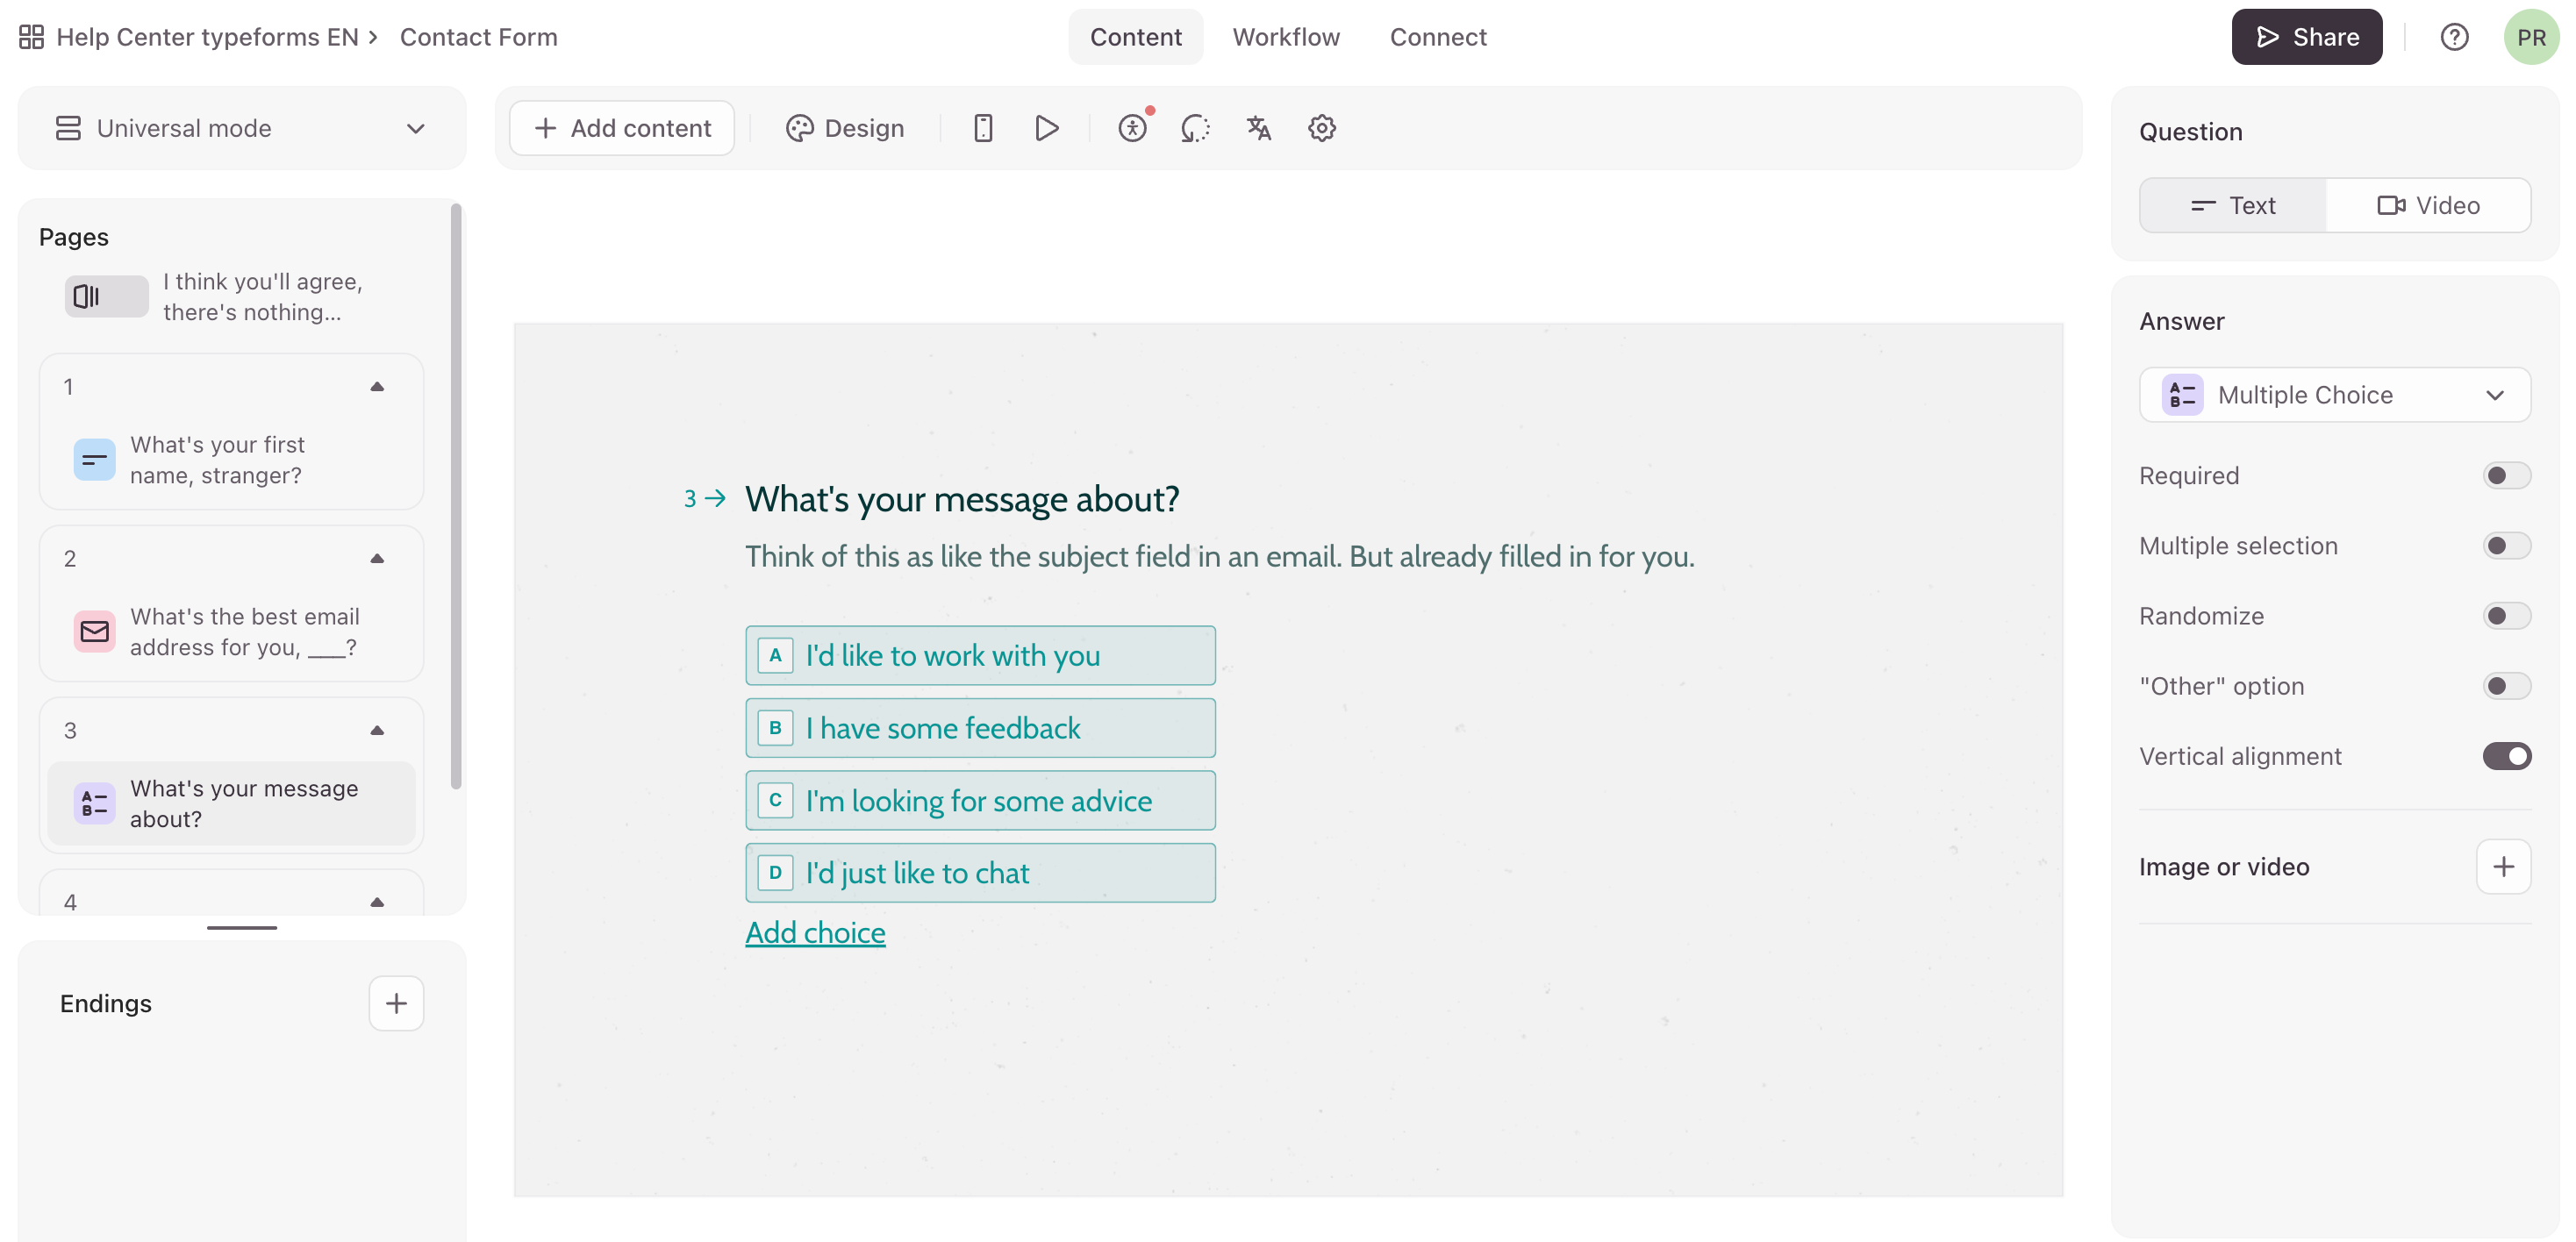Turn on Multiple selection toggle

point(2505,545)
